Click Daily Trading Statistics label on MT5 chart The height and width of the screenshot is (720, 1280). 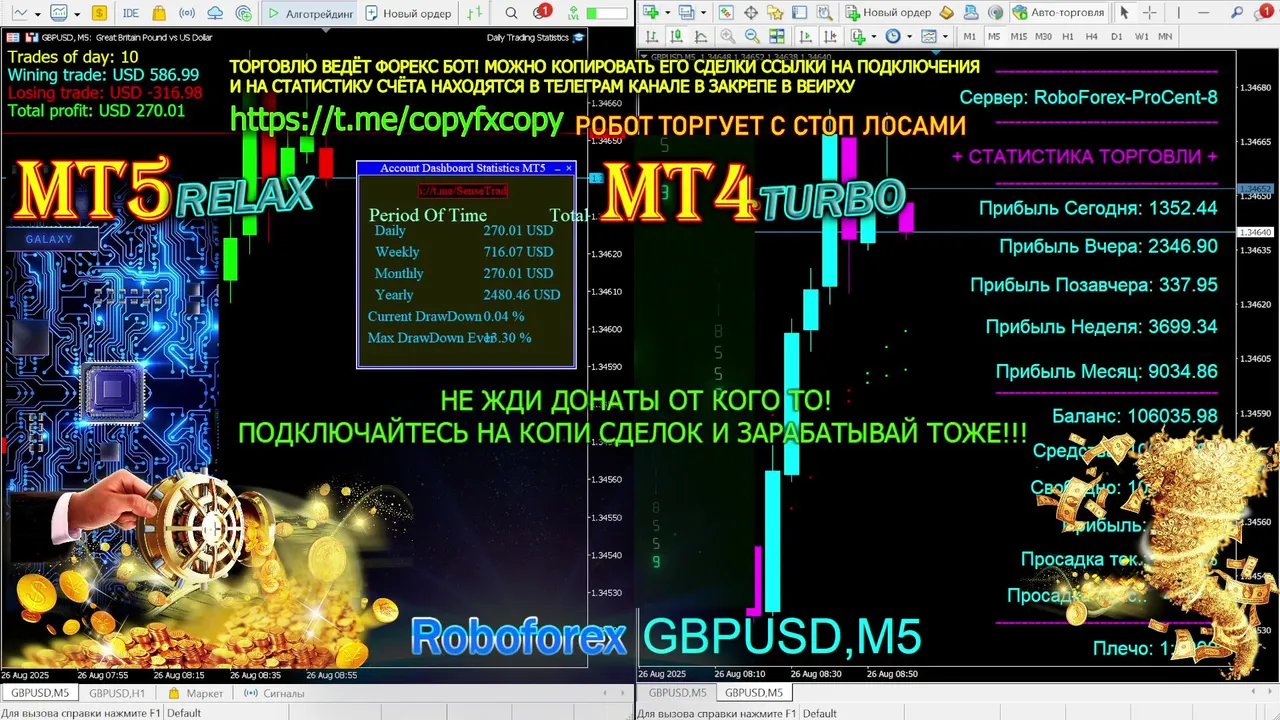point(528,37)
